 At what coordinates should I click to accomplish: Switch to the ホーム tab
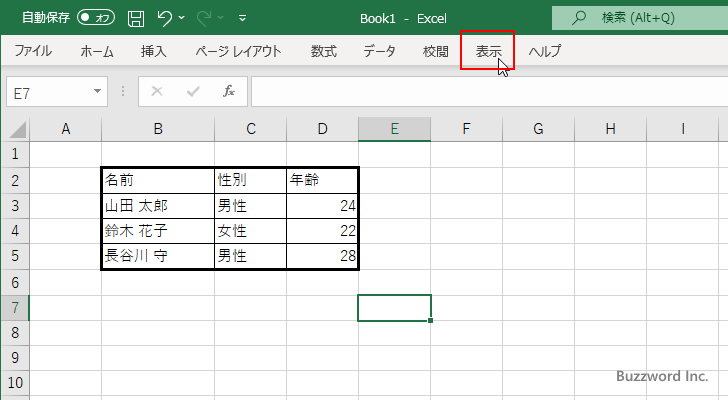[x=97, y=51]
